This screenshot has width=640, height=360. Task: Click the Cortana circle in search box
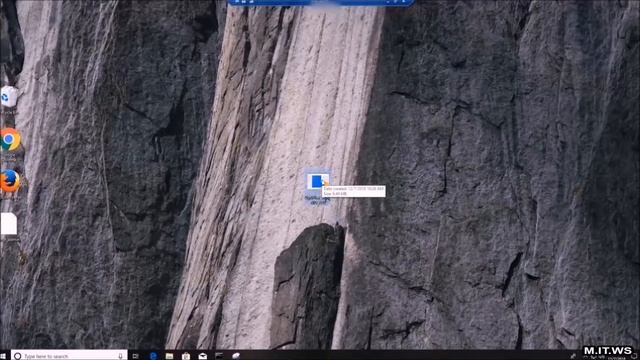[18, 356]
